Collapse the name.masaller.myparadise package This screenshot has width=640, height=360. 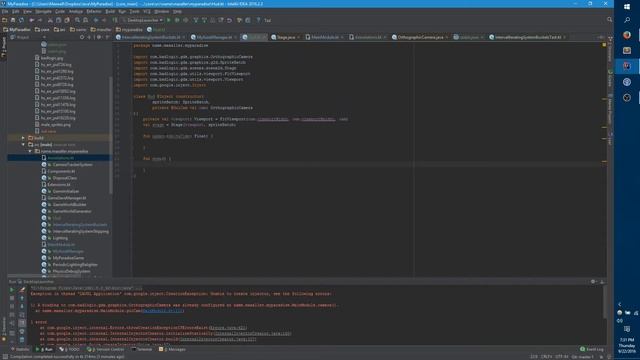click(30, 151)
